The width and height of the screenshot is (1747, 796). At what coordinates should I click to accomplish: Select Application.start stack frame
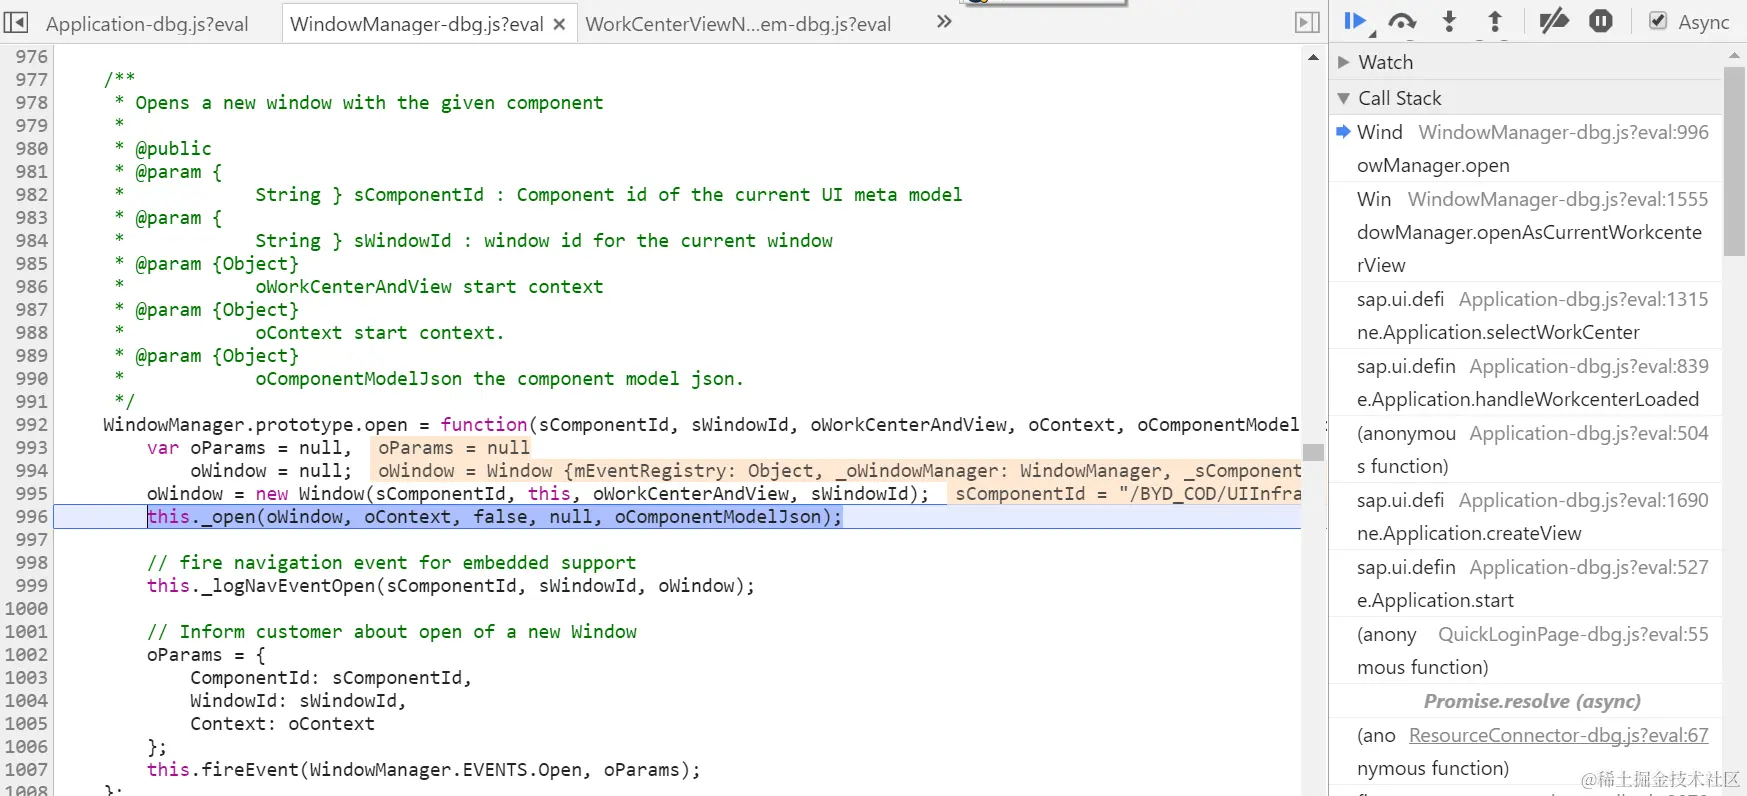1525,584
